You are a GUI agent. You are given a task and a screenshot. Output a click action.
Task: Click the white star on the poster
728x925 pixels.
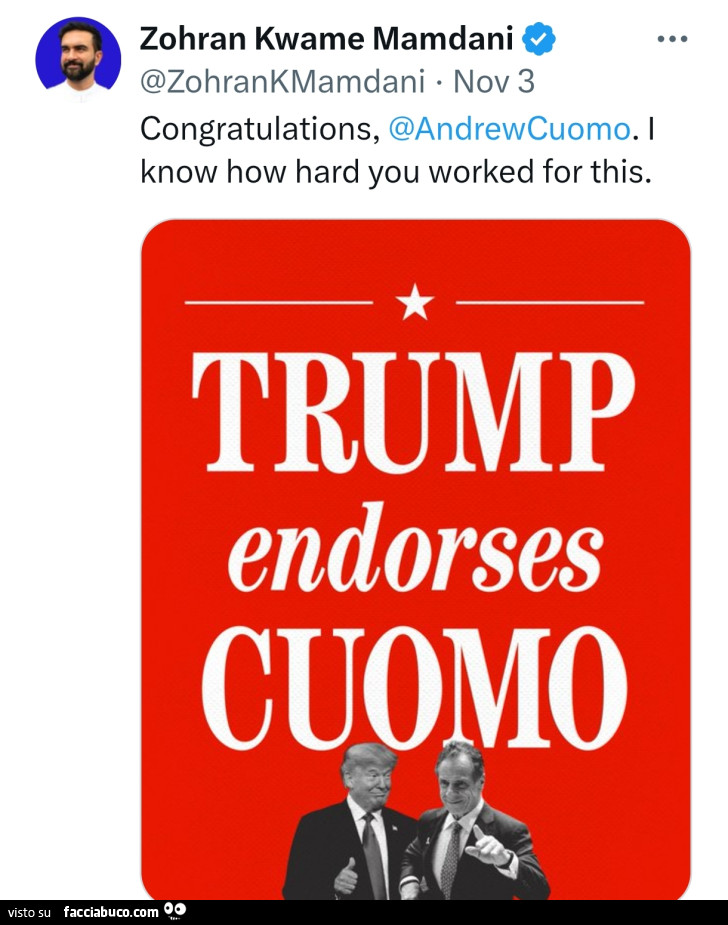[415, 301]
